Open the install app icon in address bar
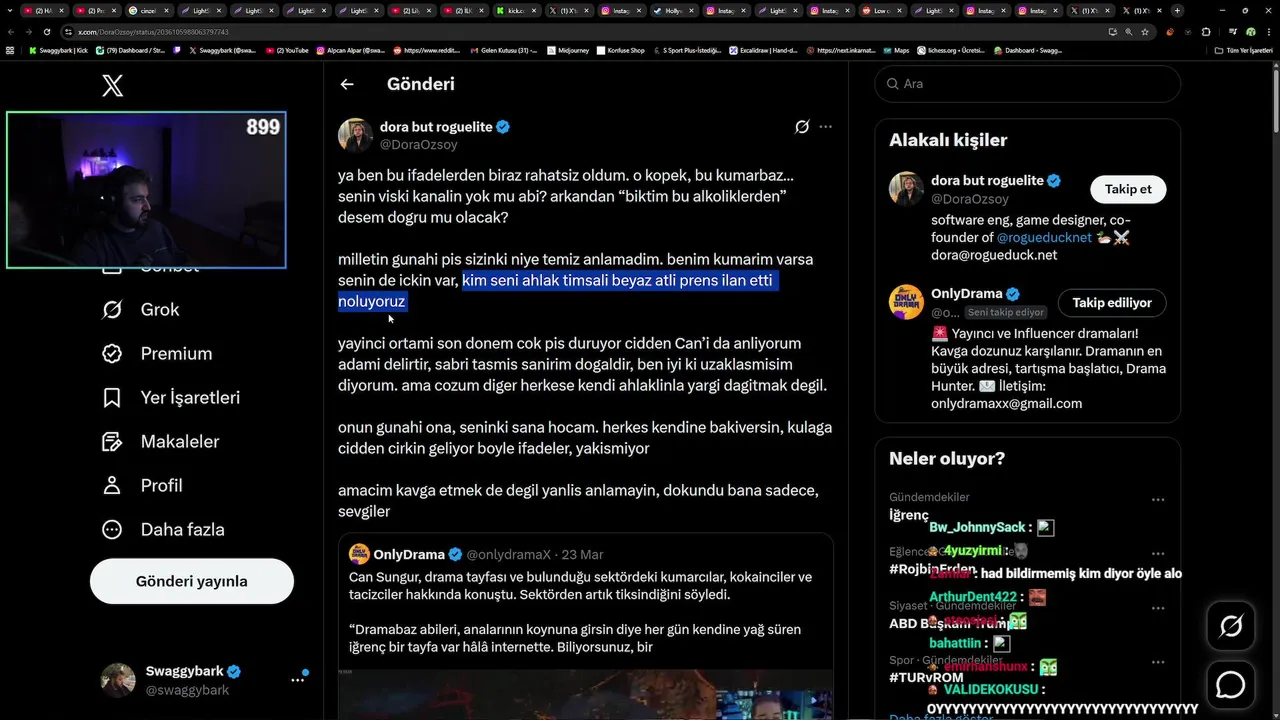 [1113, 32]
